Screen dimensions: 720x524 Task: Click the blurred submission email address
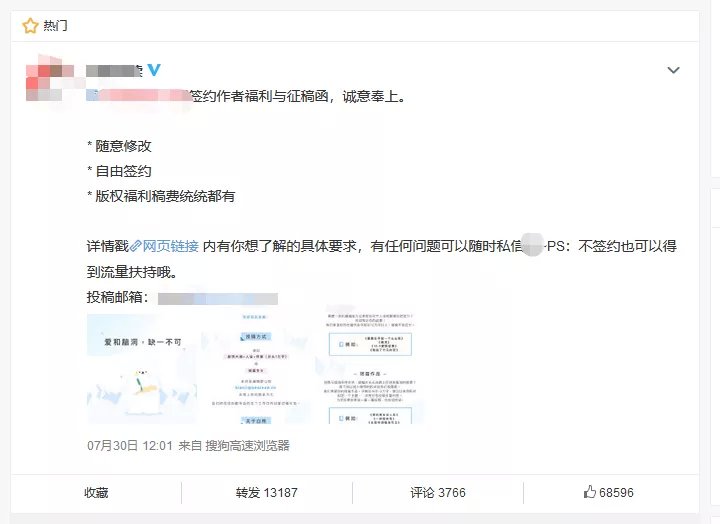pyautogui.click(x=216, y=298)
